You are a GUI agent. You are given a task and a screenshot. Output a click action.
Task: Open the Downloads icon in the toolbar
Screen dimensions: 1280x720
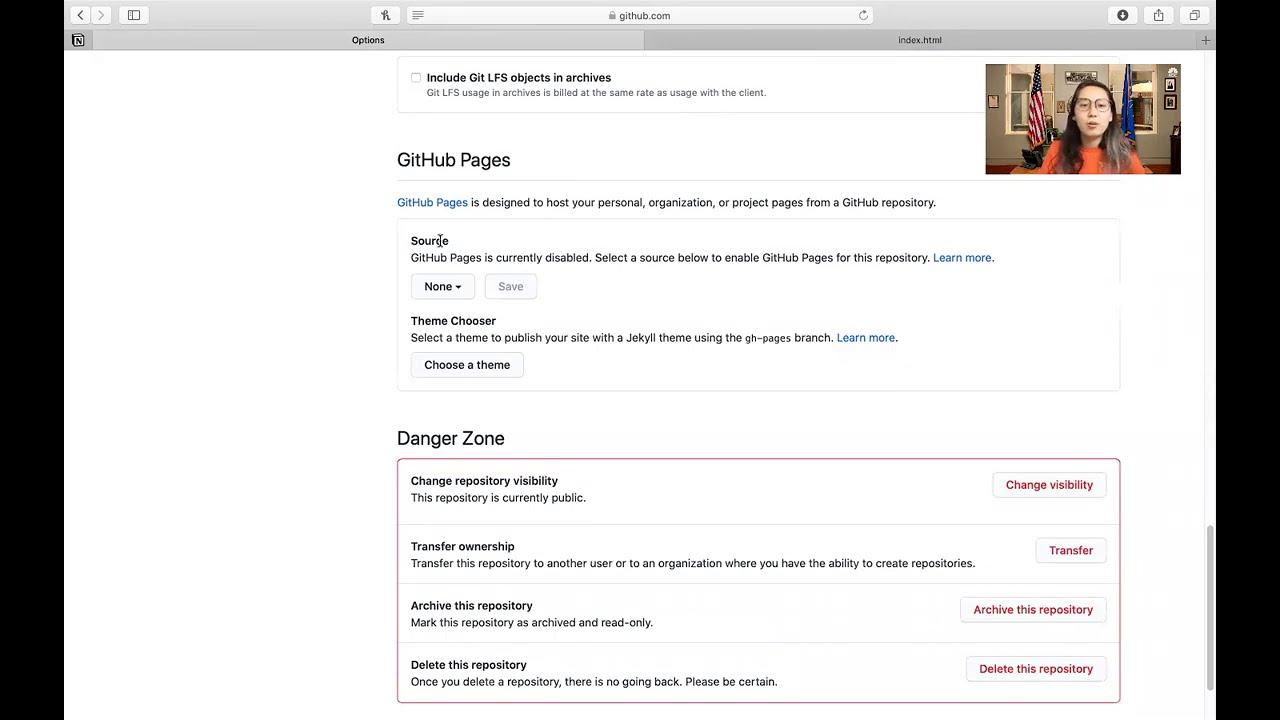(1122, 15)
